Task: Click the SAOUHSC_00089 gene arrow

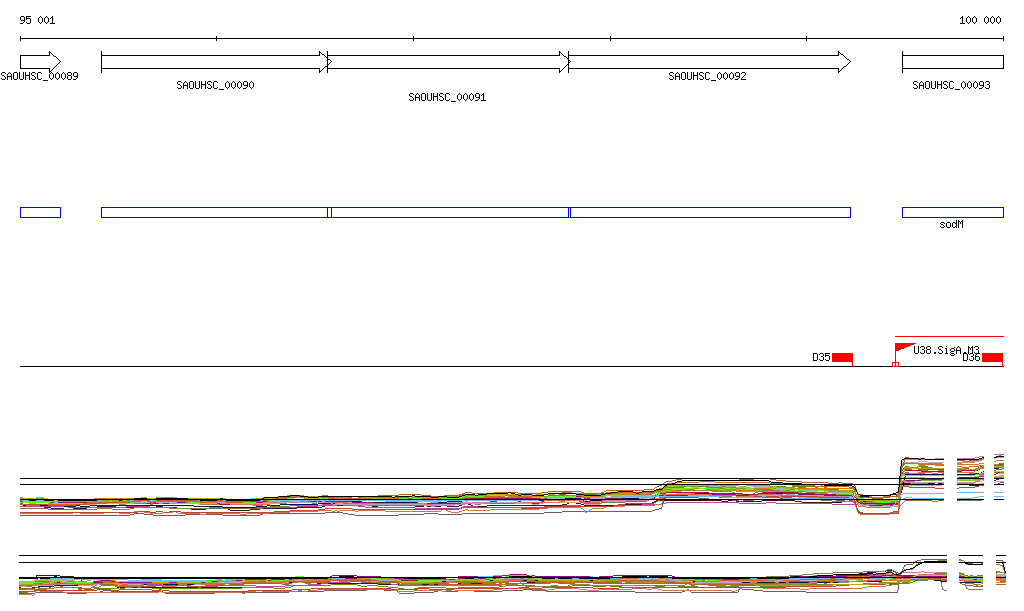Action: point(40,61)
